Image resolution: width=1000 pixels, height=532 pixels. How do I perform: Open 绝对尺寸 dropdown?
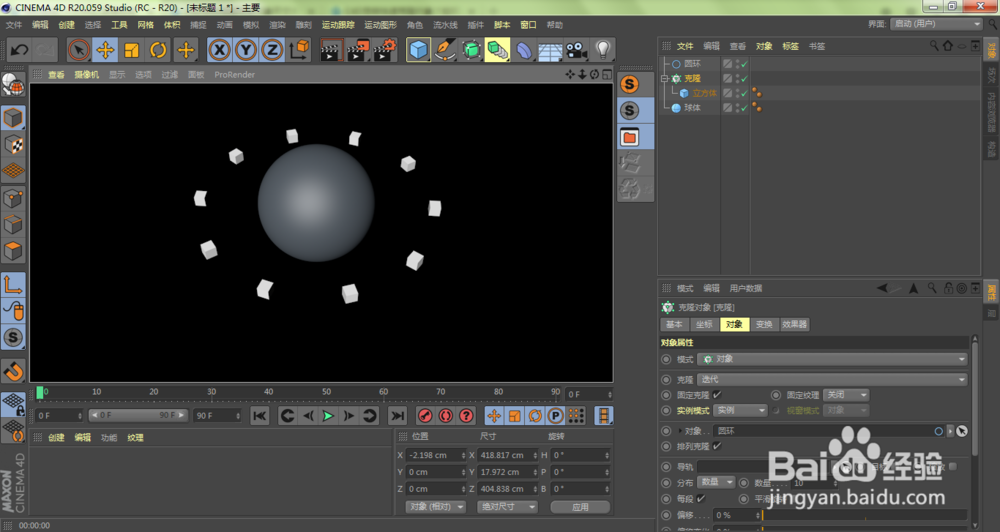click(508, 506)
